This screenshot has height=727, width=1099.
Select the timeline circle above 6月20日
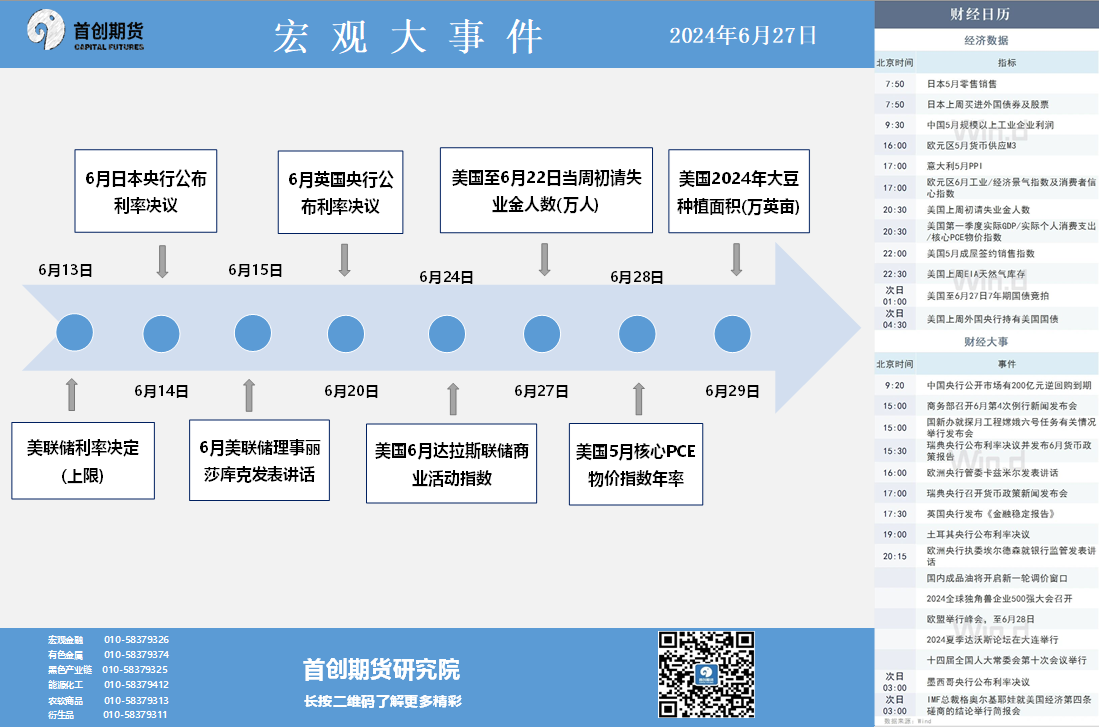pyautogui.click(x=346, y=334)
